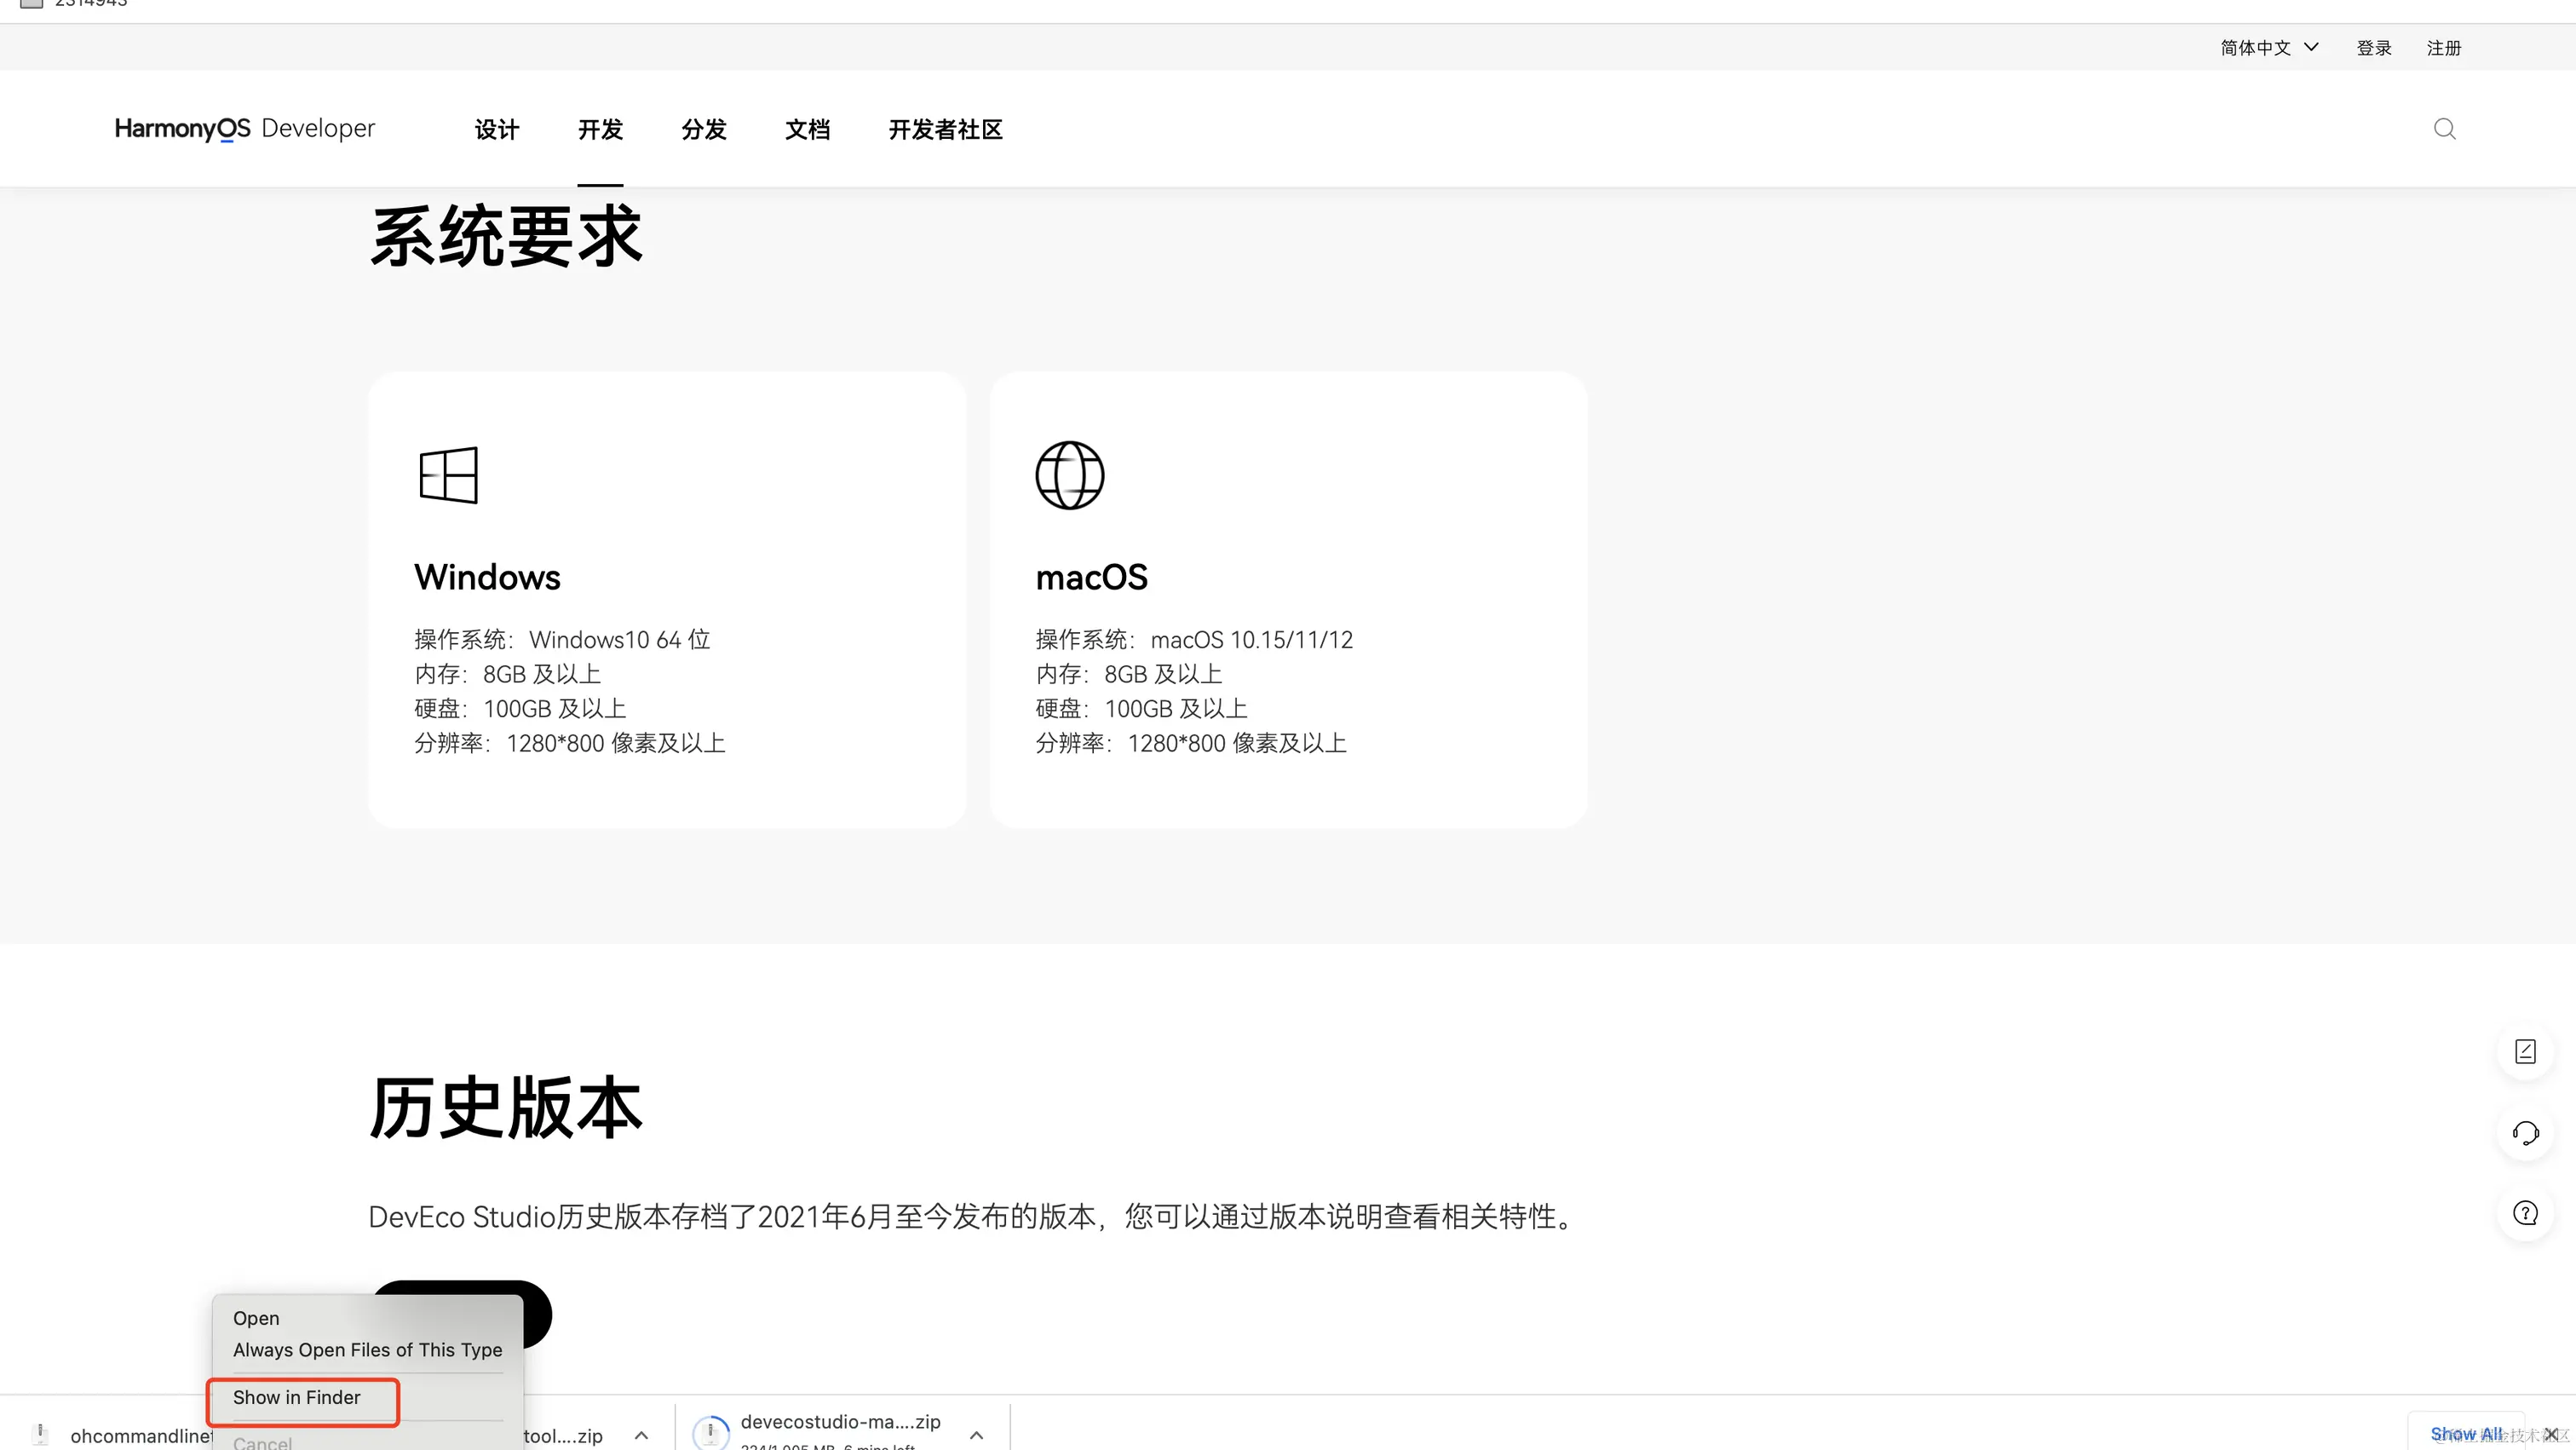
Task: Click the search magnifier icon in header
Action: click(2444, 129)
